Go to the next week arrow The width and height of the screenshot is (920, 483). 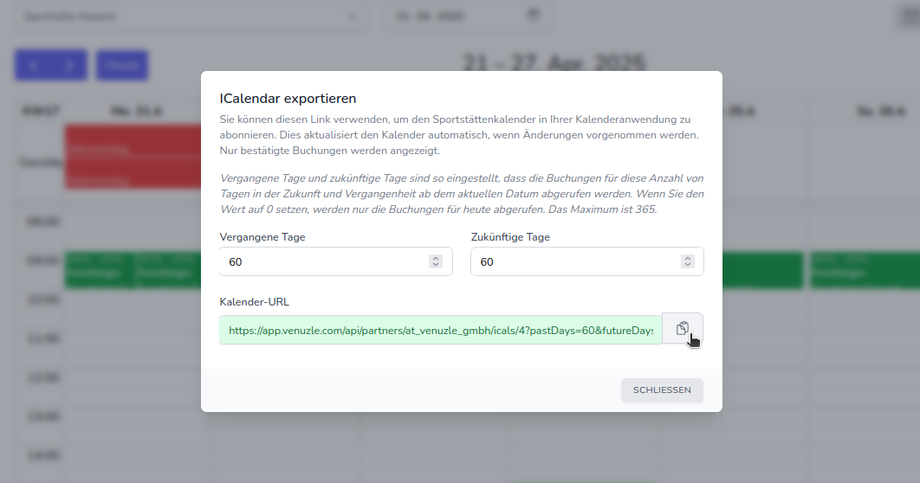click(69, 66)
